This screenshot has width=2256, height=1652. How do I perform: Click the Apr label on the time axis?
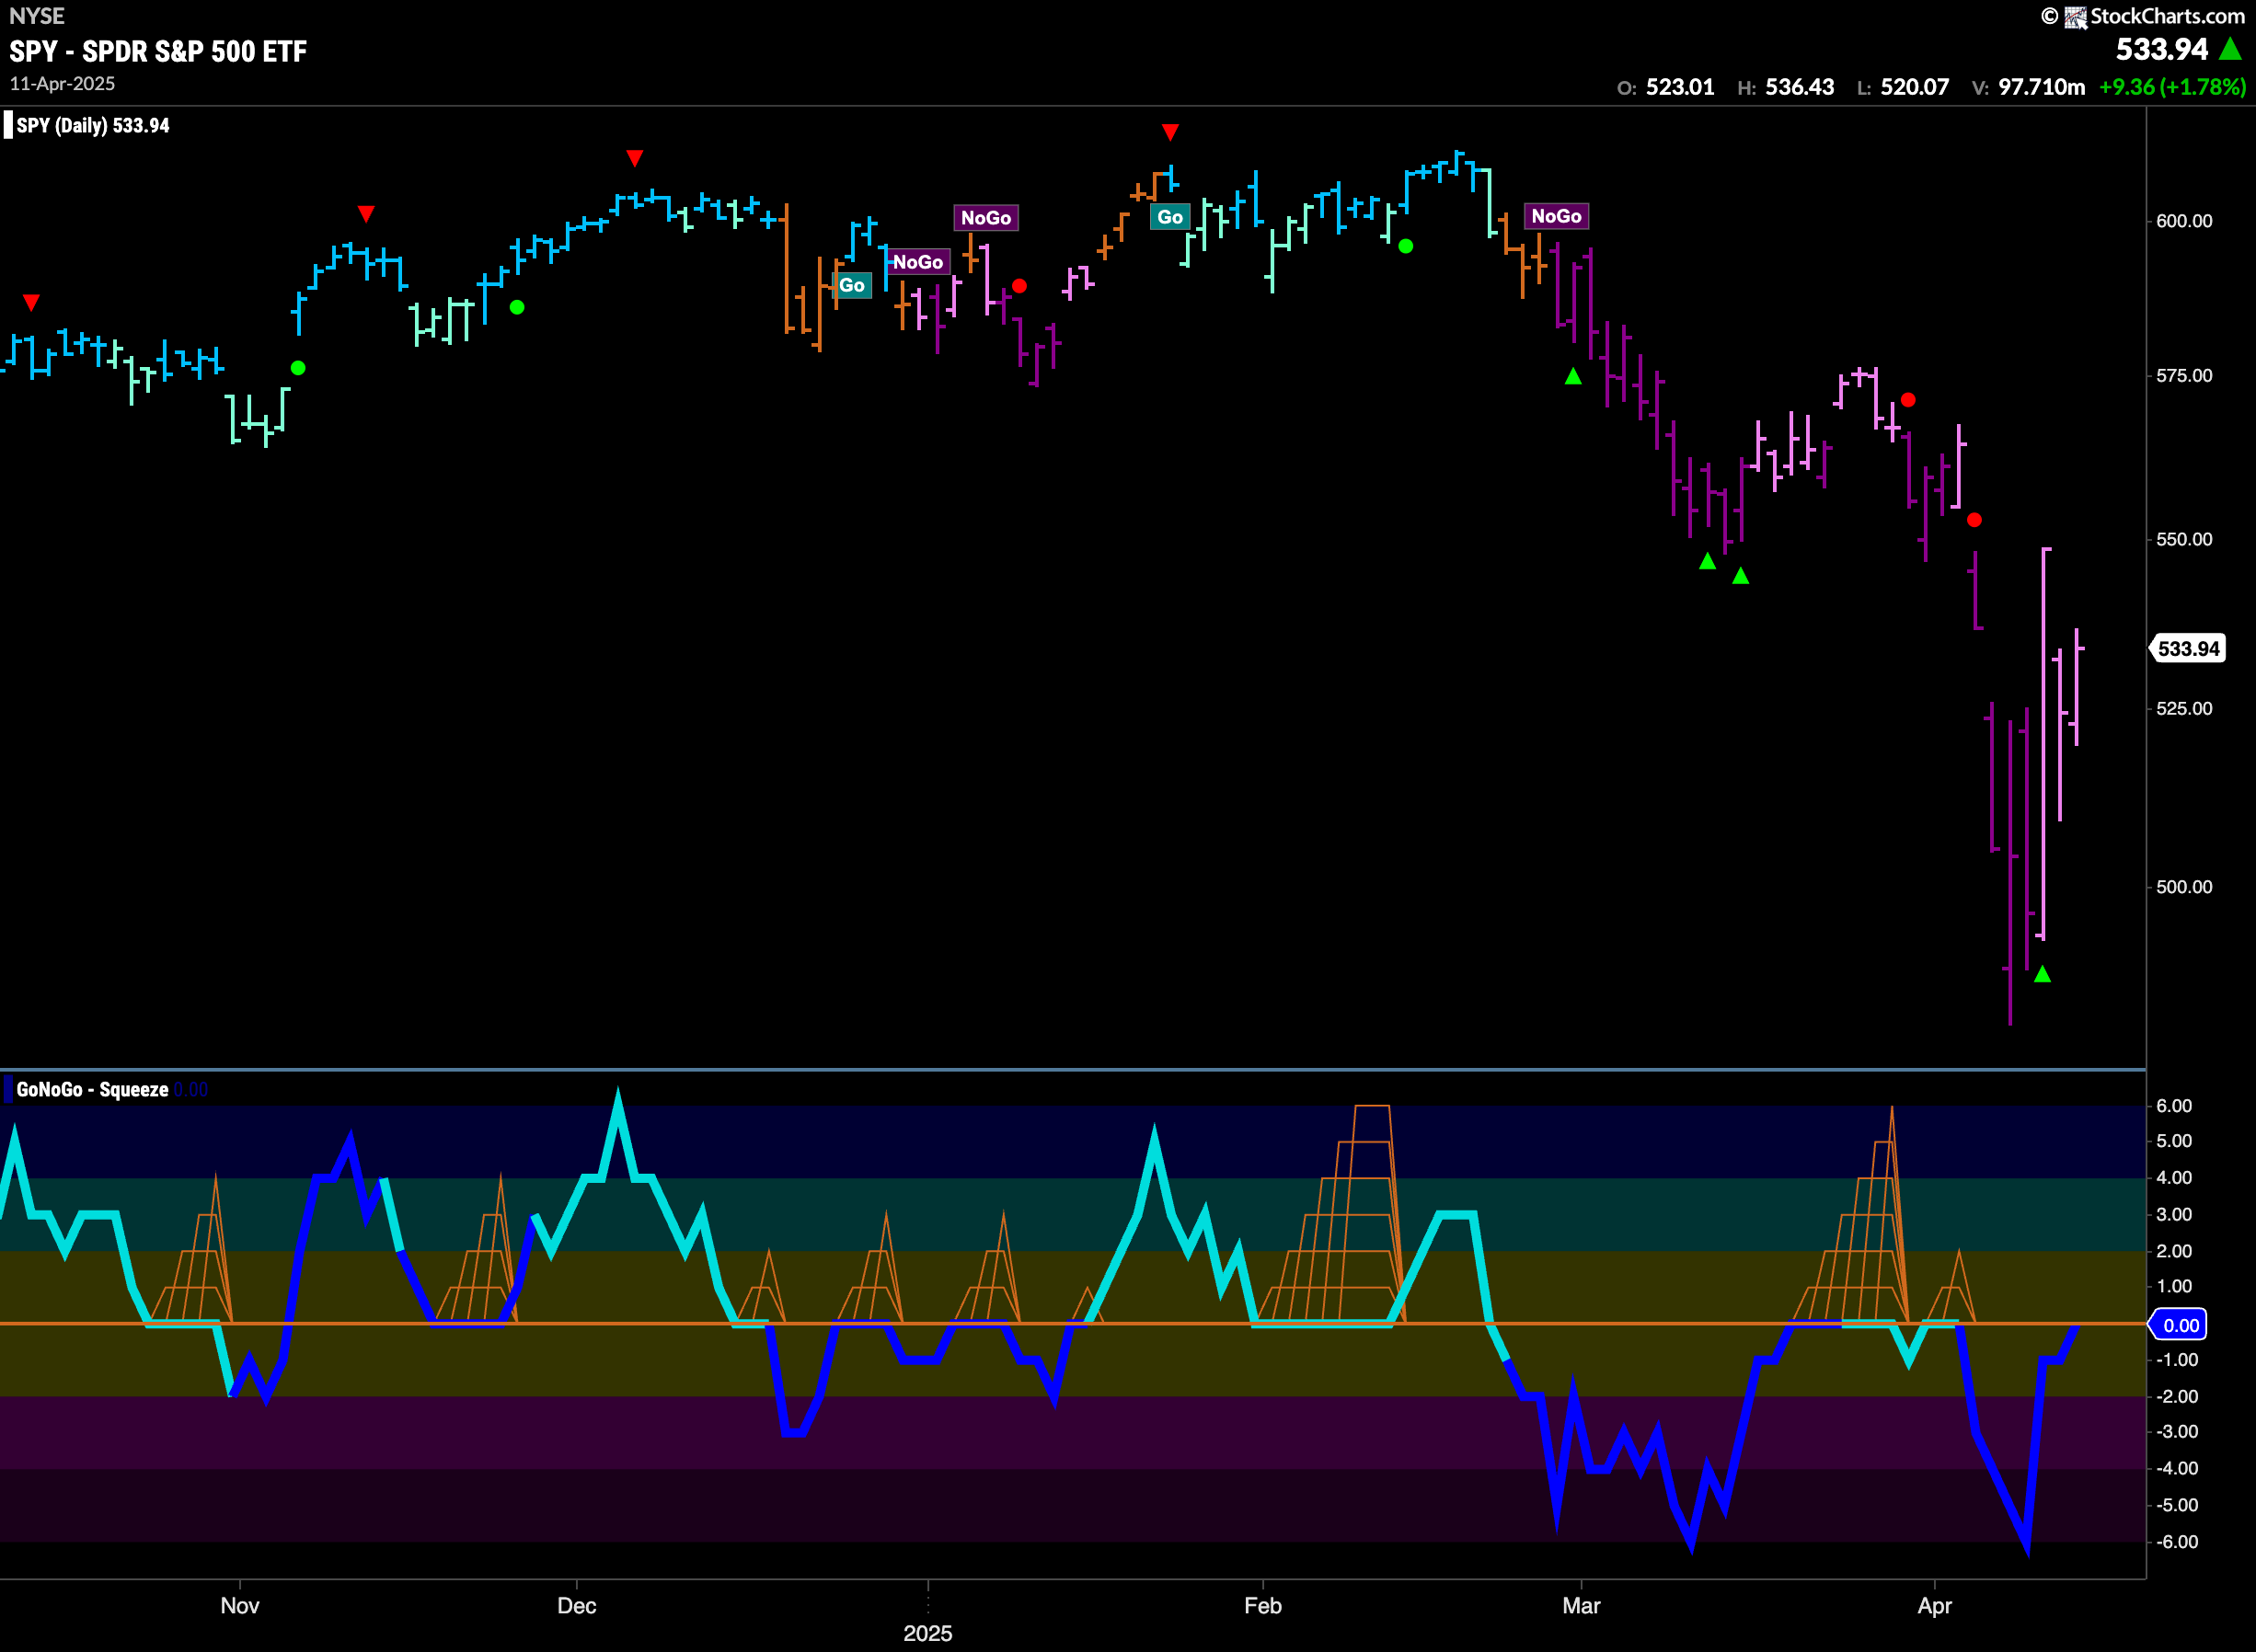tap(1935, 1605)
